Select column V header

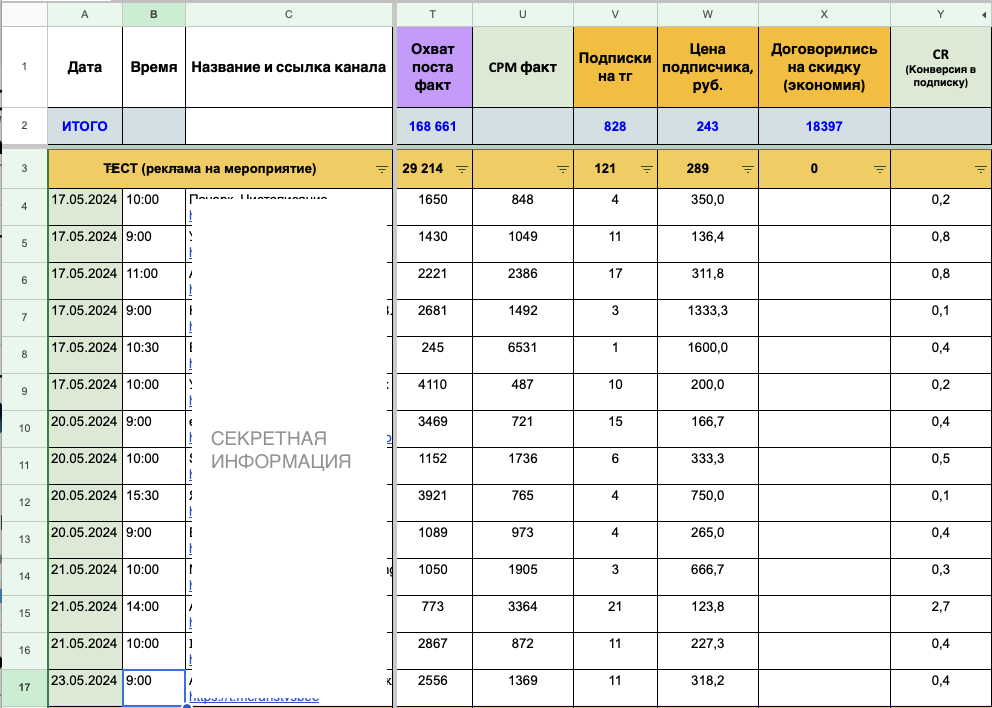click(x=615, y=14)
